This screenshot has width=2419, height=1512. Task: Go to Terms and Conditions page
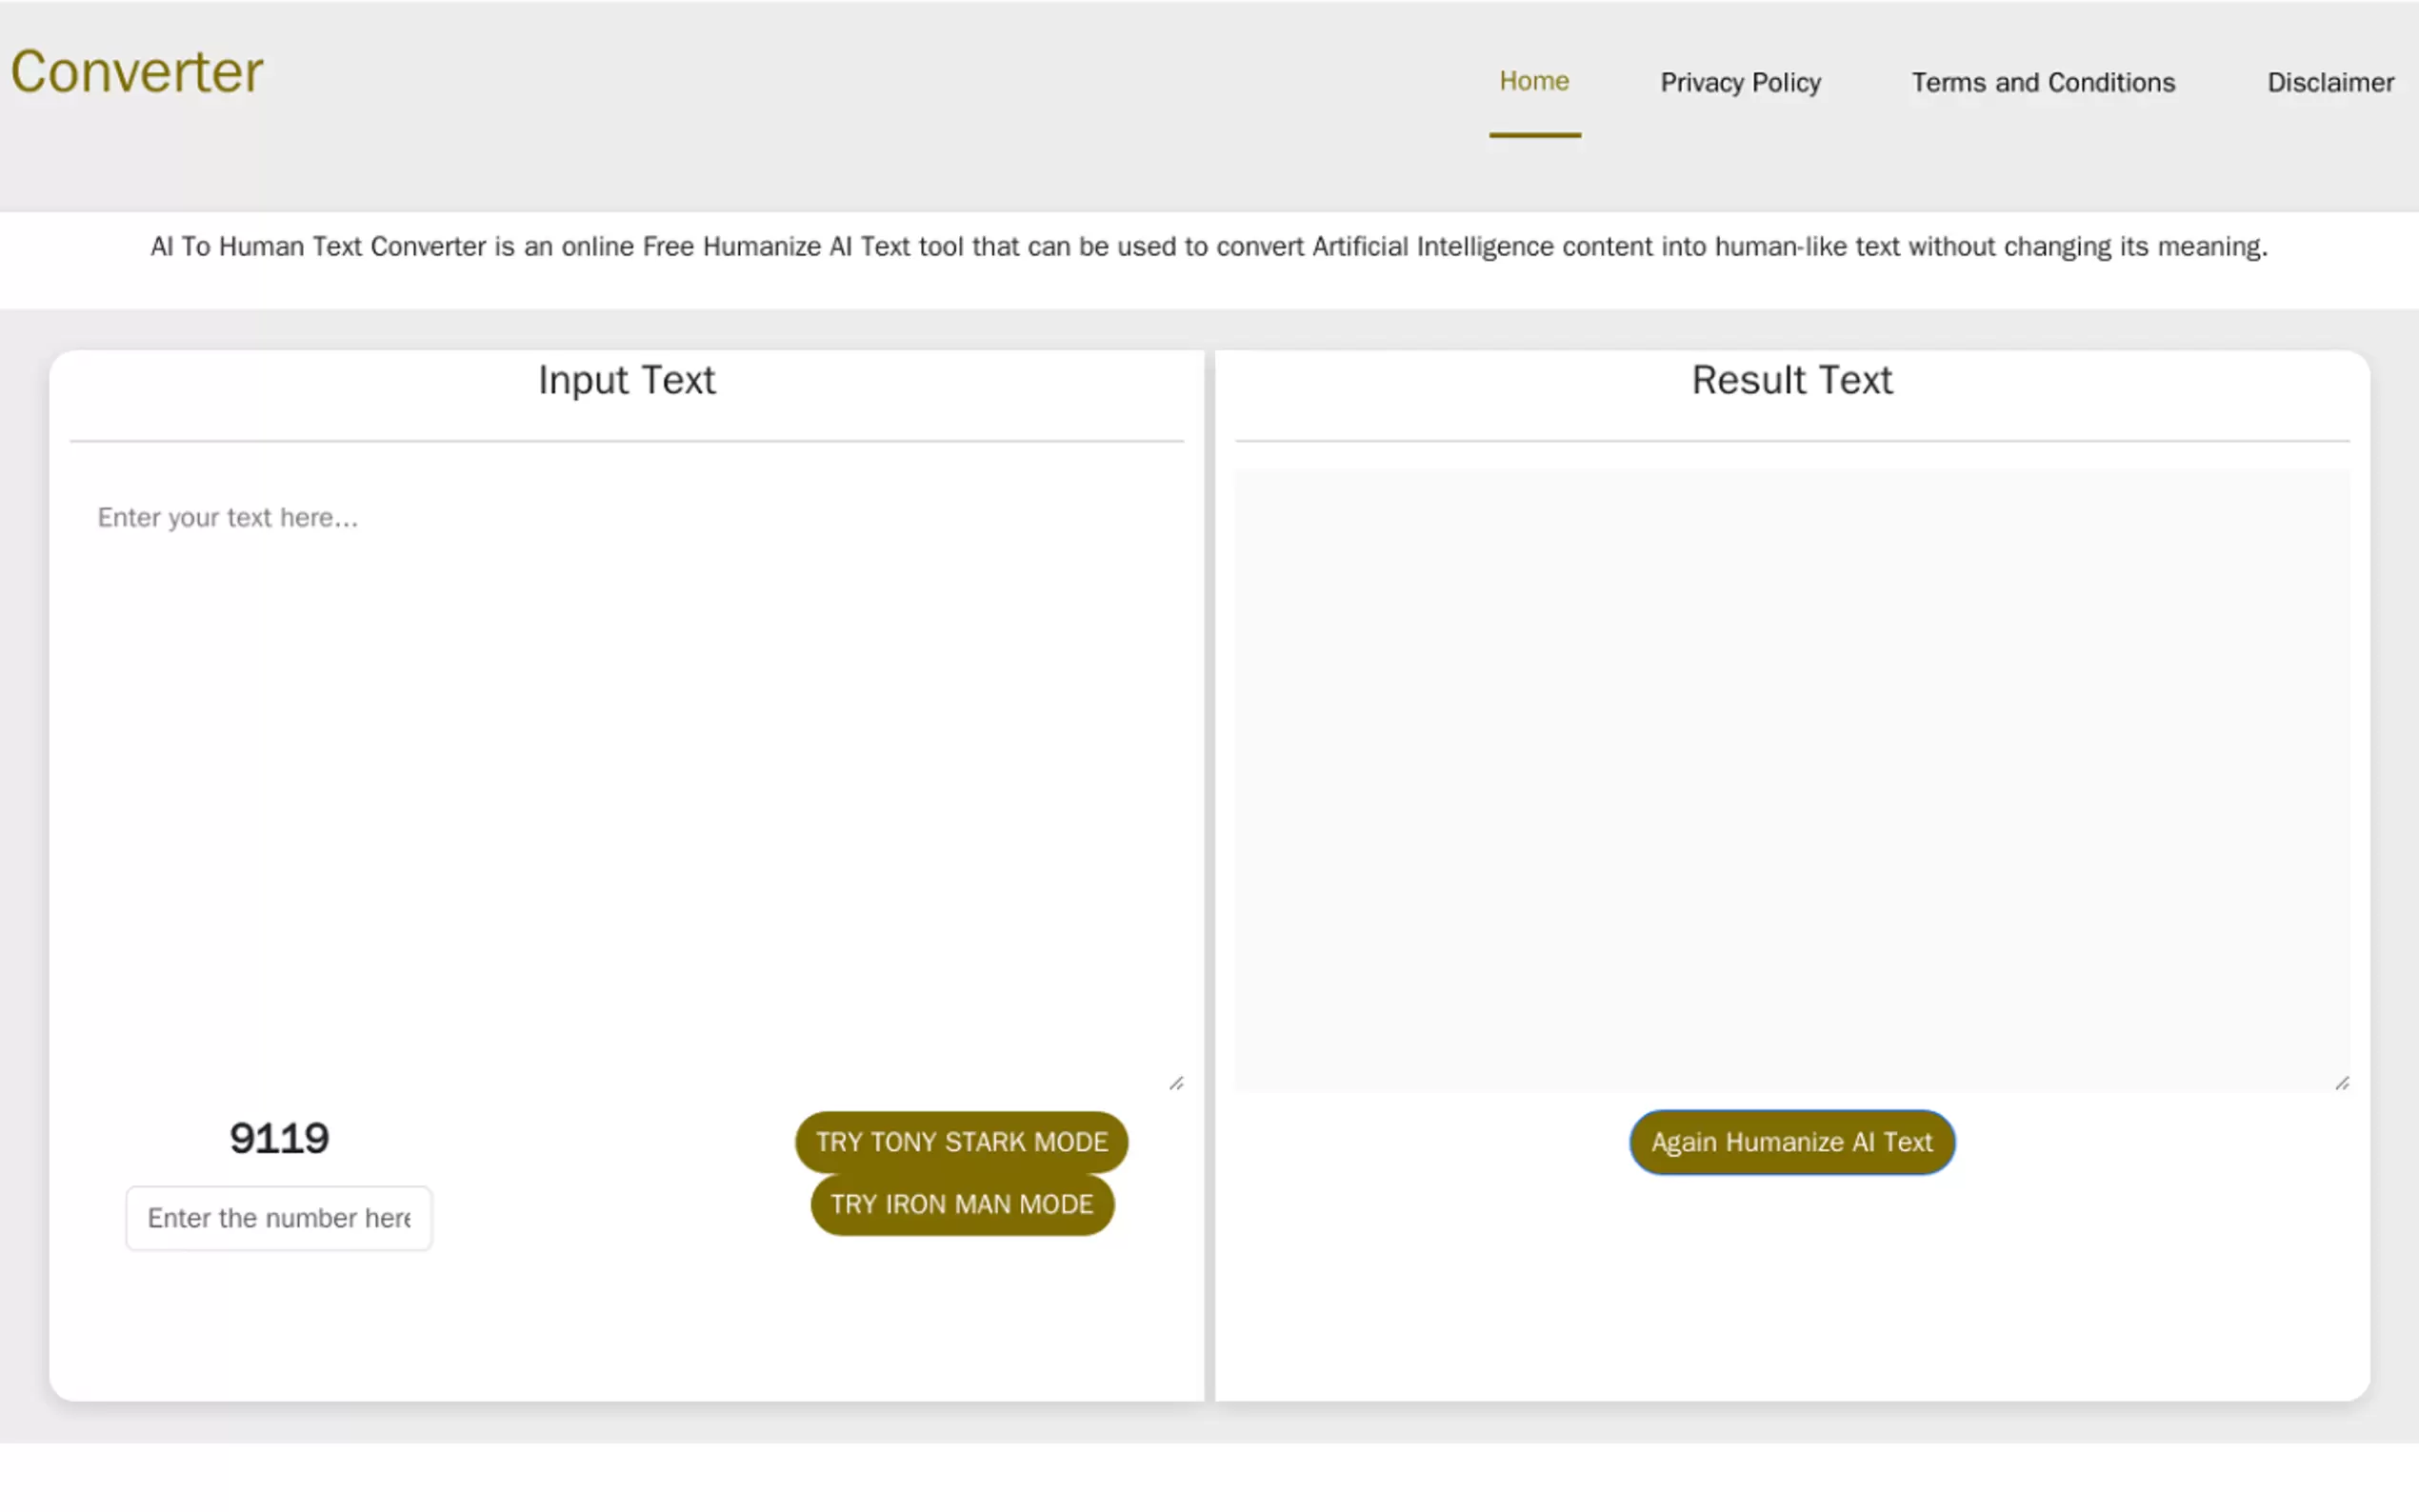tap(2043, 82)
